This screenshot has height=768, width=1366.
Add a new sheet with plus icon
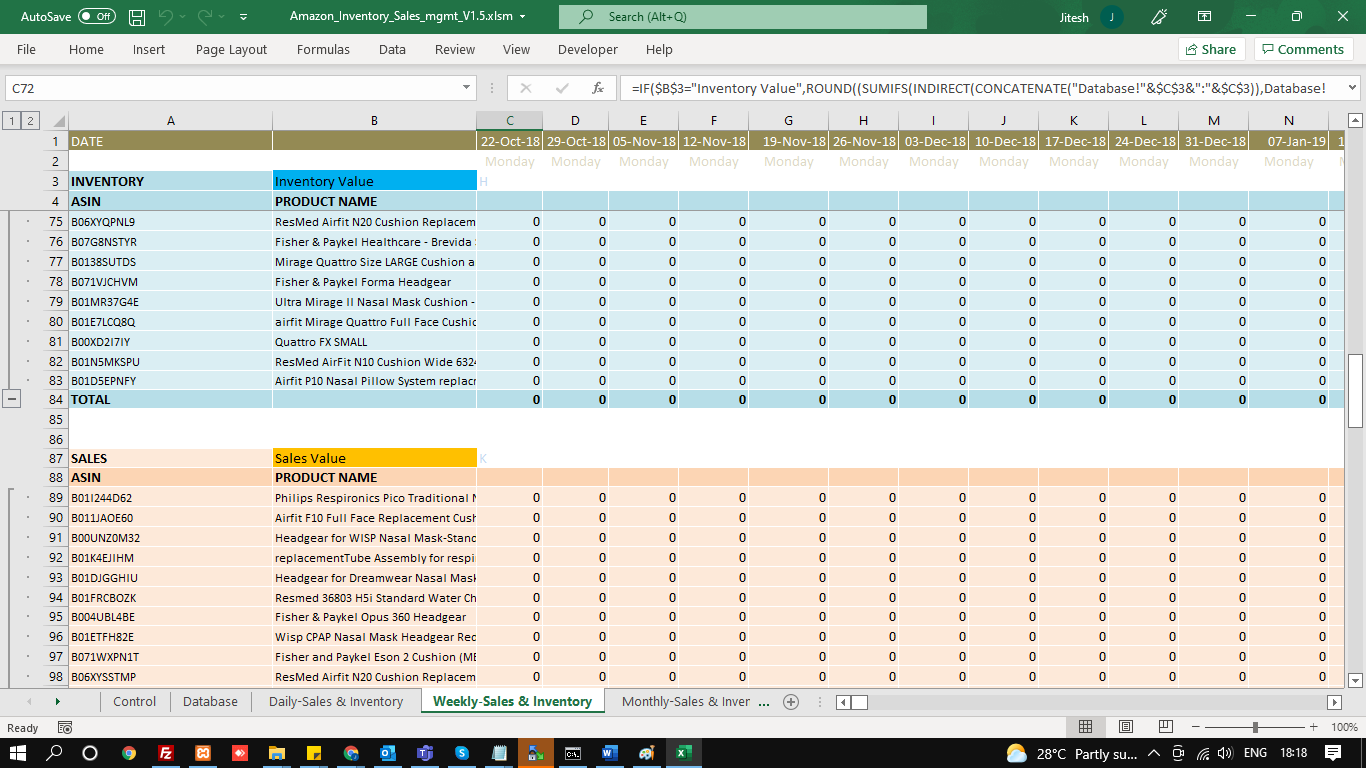pos(791,702)
